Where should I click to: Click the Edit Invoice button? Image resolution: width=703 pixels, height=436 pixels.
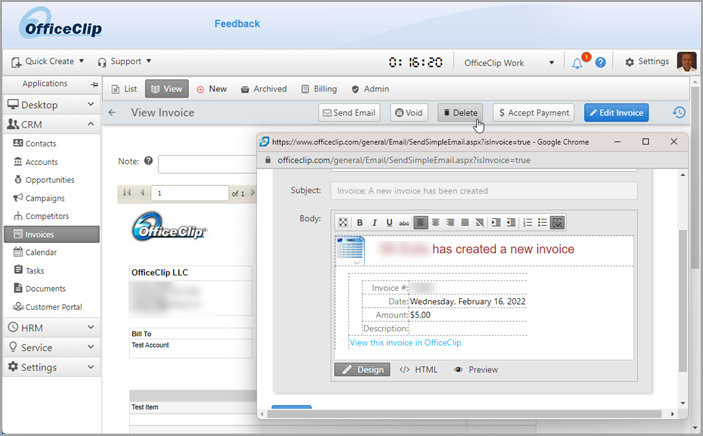click(x=616, y=113)
